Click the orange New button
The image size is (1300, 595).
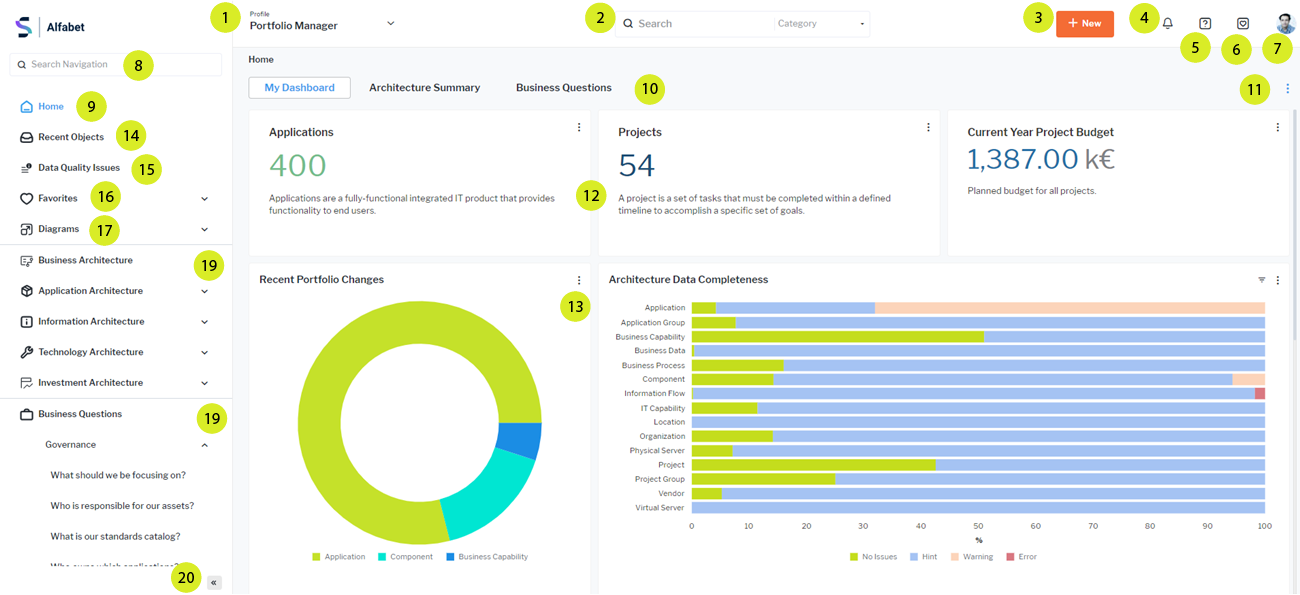point(1084,23)
